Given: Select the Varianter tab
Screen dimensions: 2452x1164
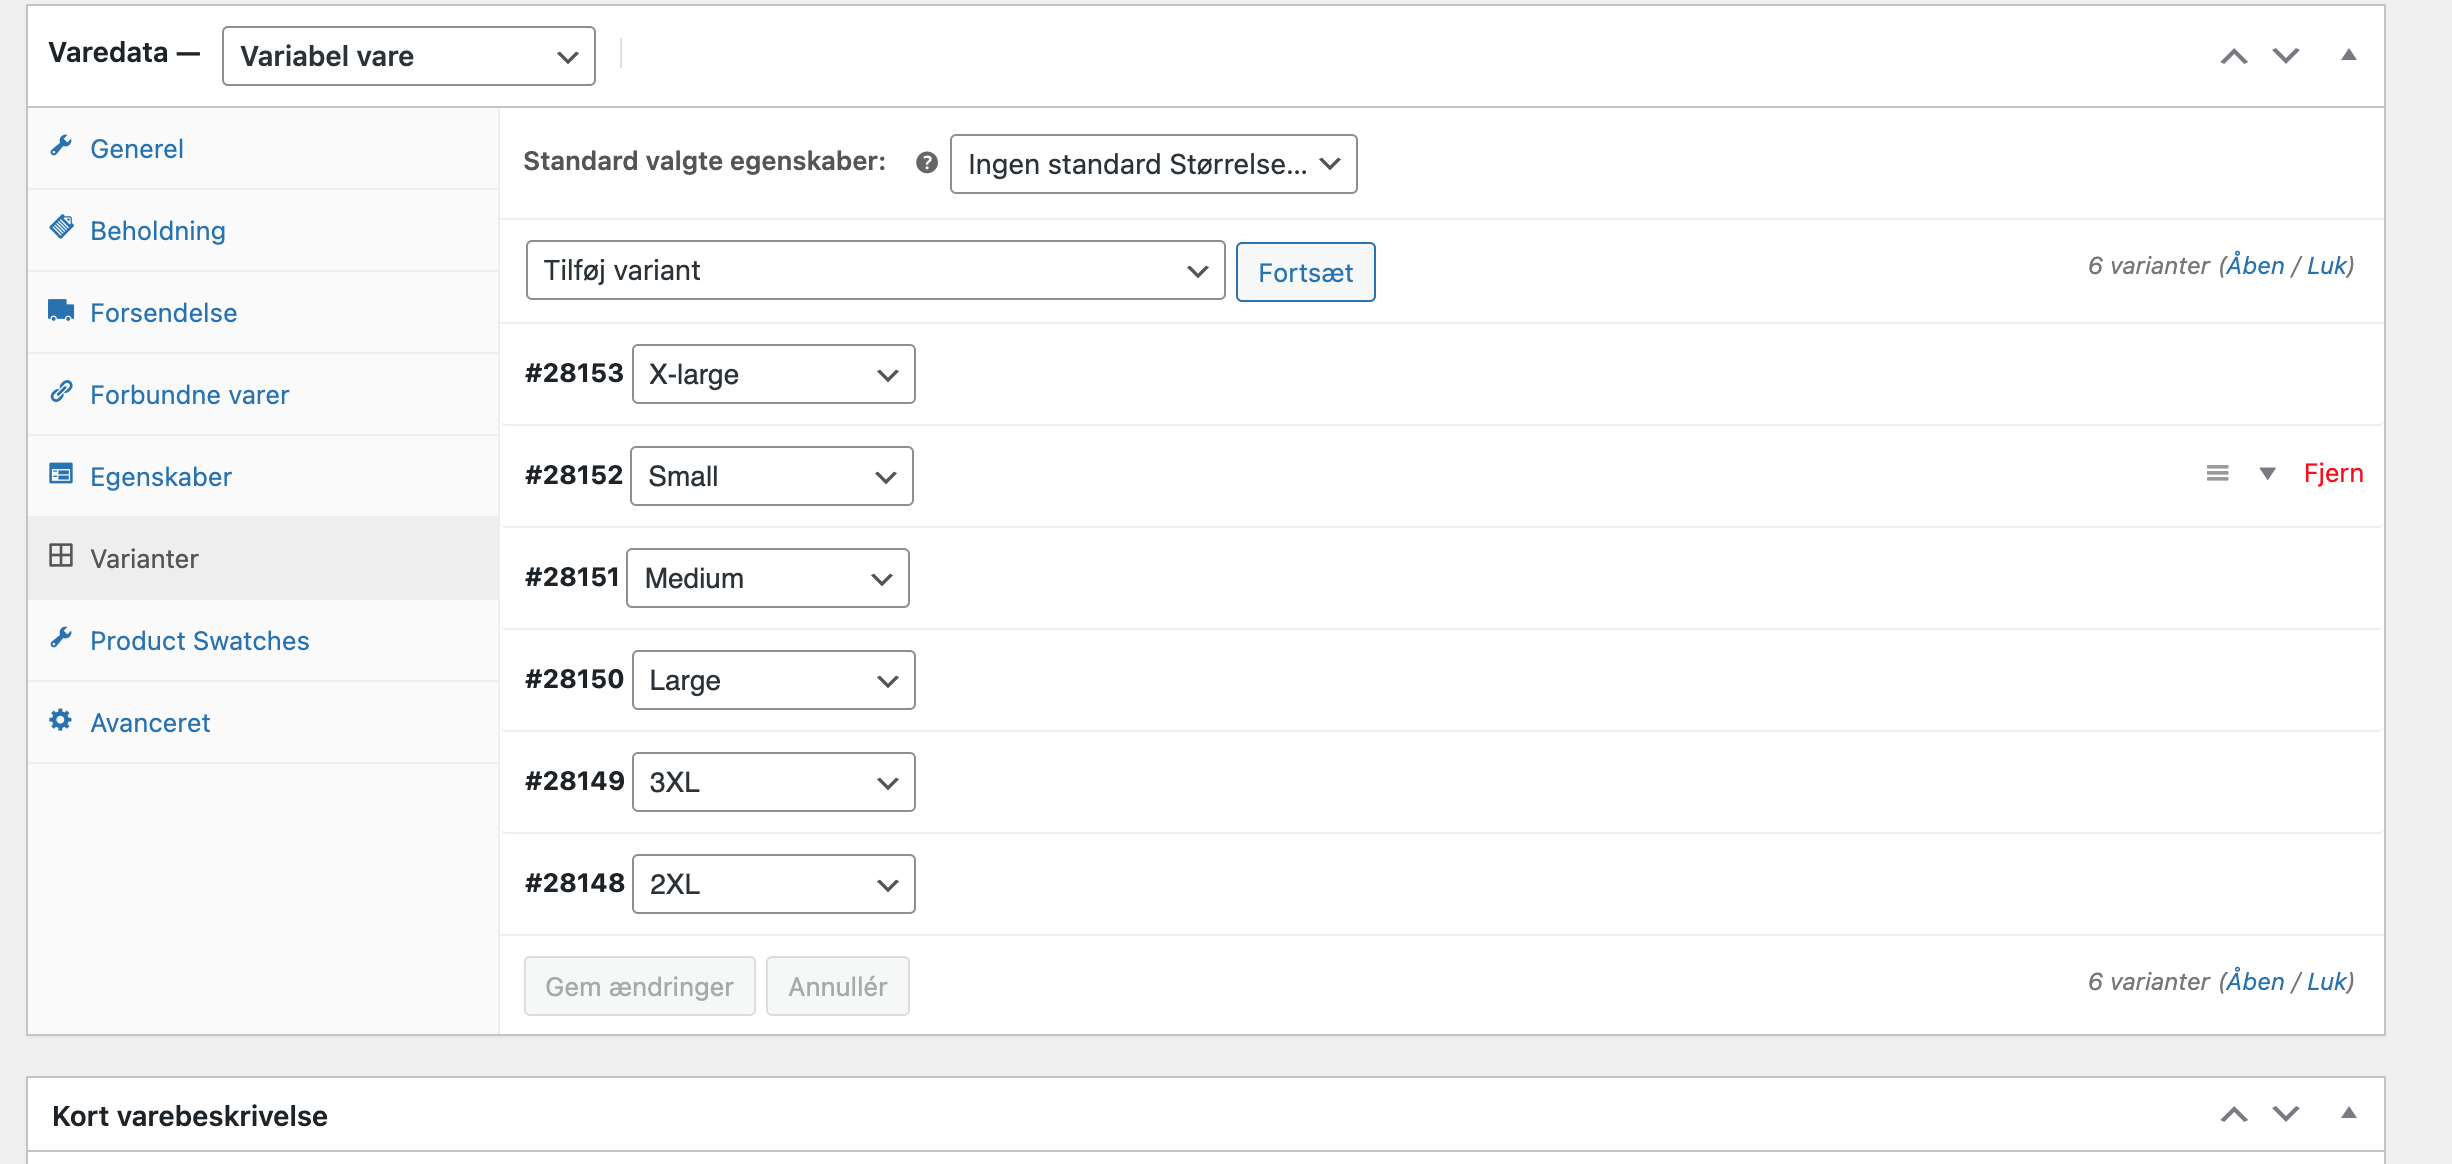Looking at the screenshot, I should [x=144, y=559].
